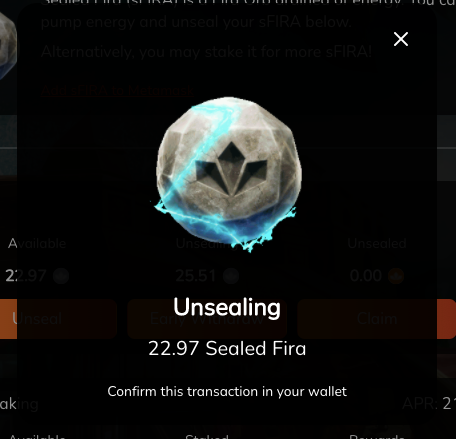Click the 25.51 unsealing balance value
The width and height of the screenshot is (456, 439).
coord(196,276)
